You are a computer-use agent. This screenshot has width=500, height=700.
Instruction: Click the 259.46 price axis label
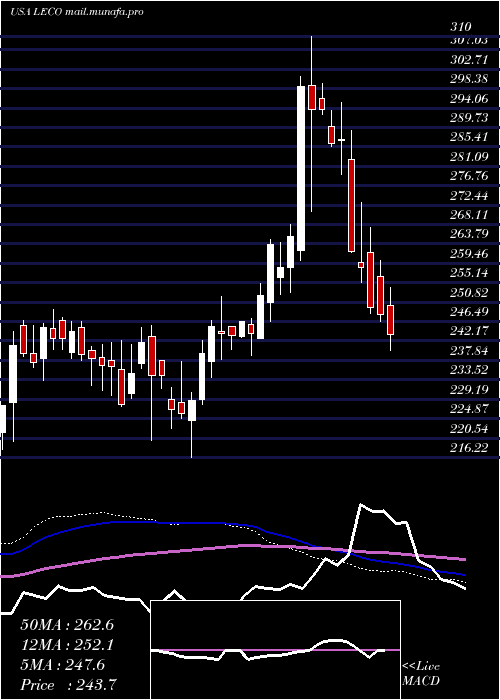point(469,253)
